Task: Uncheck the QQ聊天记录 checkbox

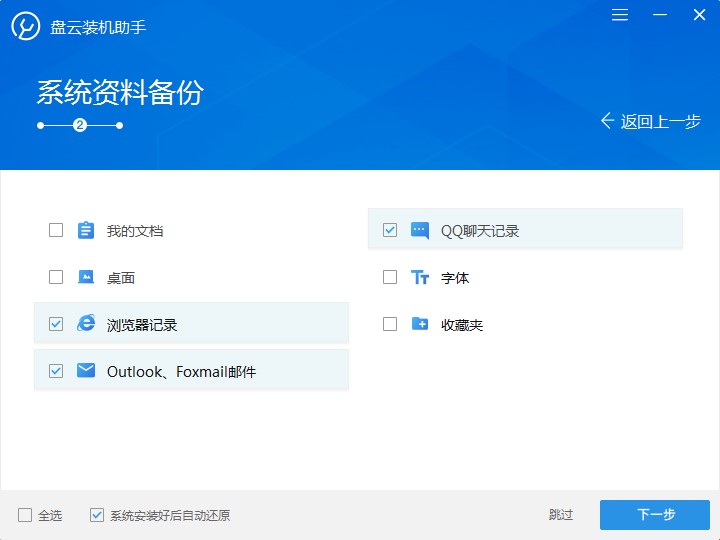Action: click(390, 231)
